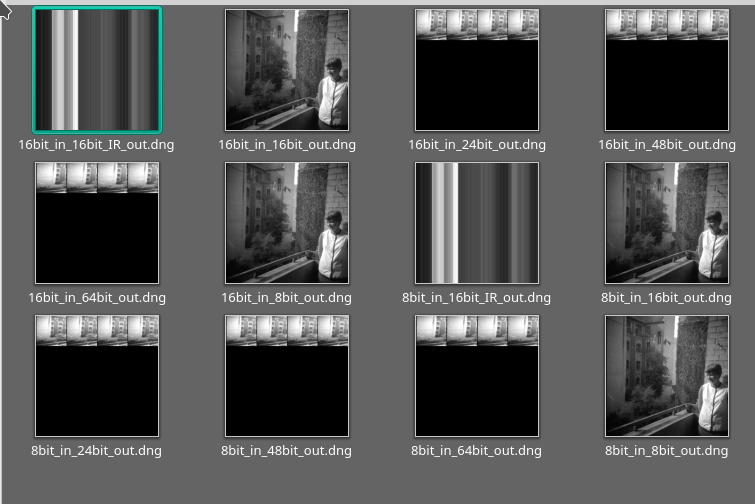Select the 8bit_in_8bit_out.dng thumbnail
755x504 pixels.
pos(667,376)
